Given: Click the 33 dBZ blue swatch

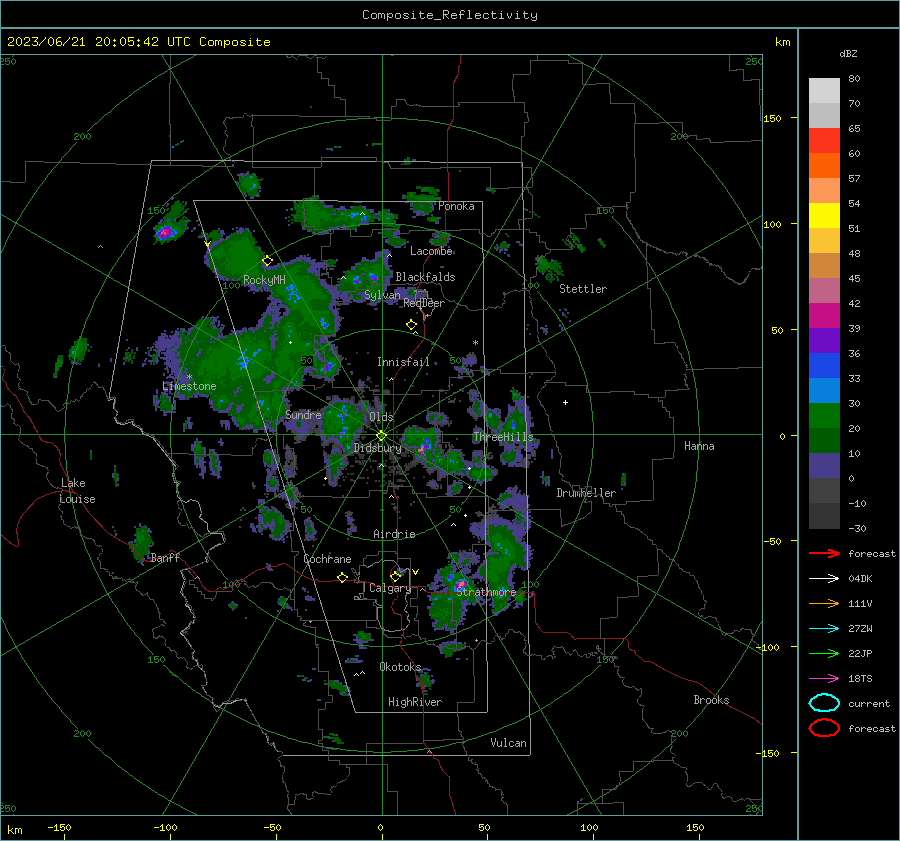Looking at the screenshot, I should (824, 366).
